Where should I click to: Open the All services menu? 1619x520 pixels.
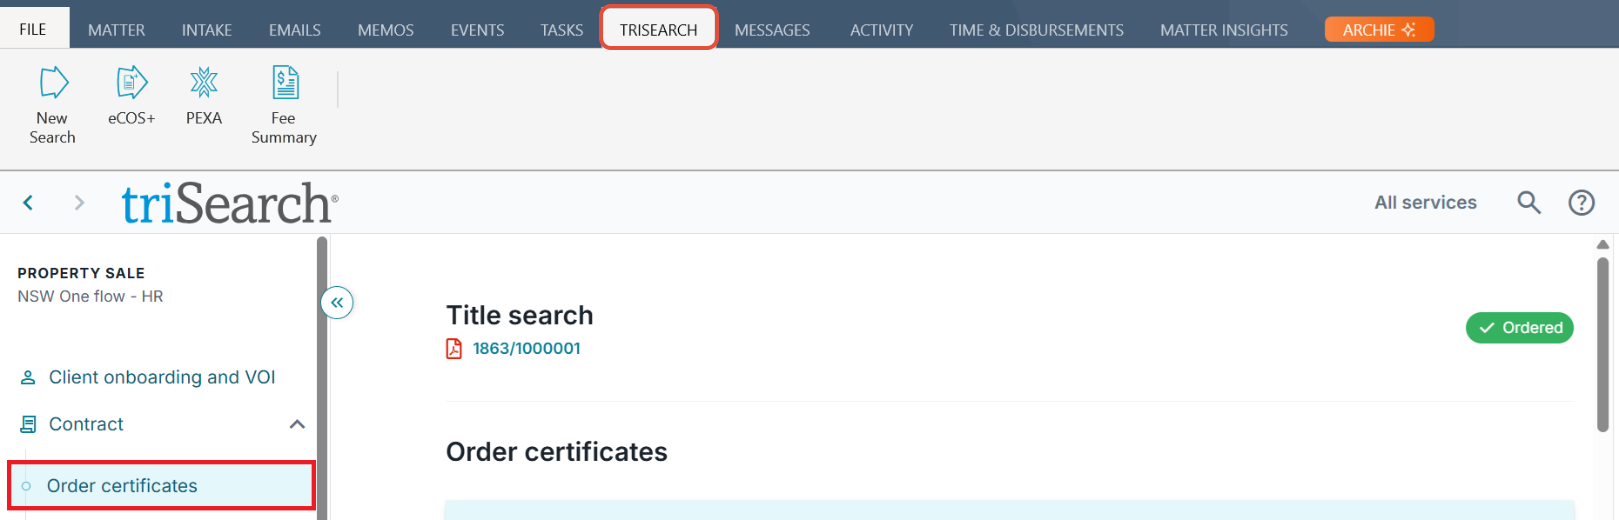[1425, 203]
